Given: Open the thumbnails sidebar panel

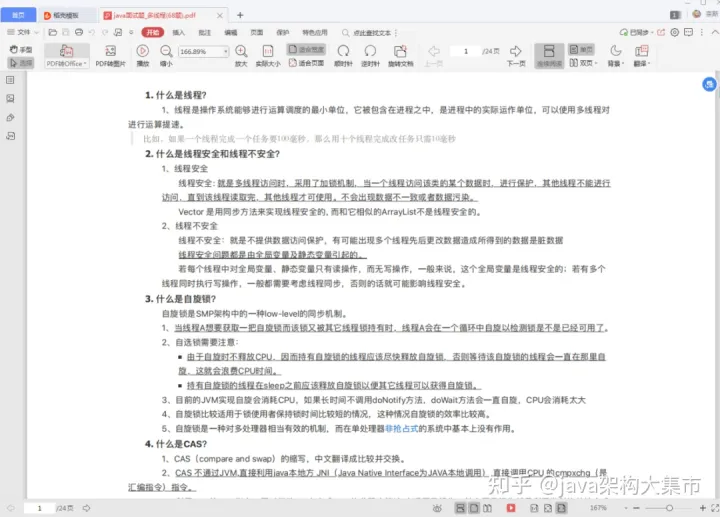Looking at the screenshot, I should 10,98.
